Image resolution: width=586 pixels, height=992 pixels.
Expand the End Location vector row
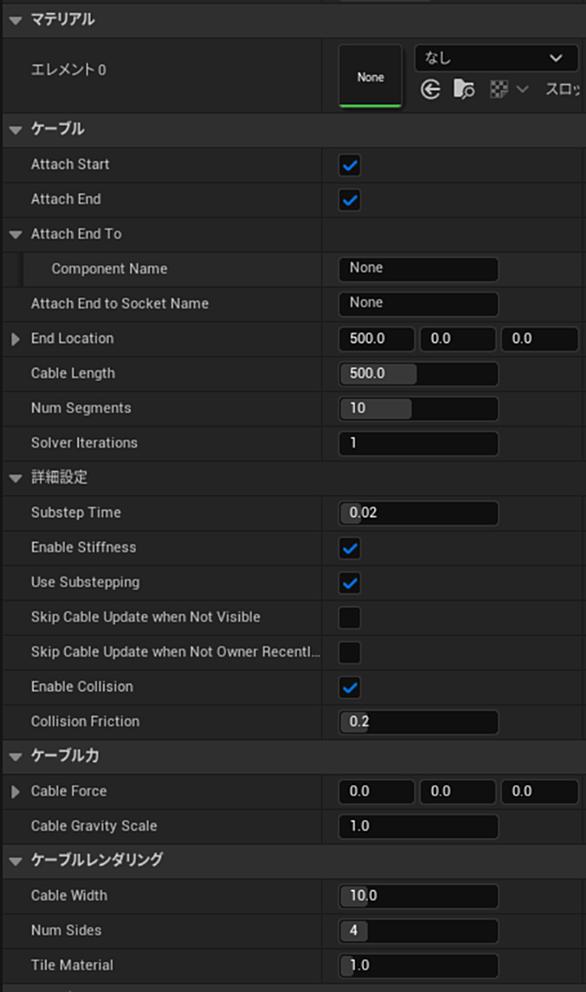coord(16,338)
